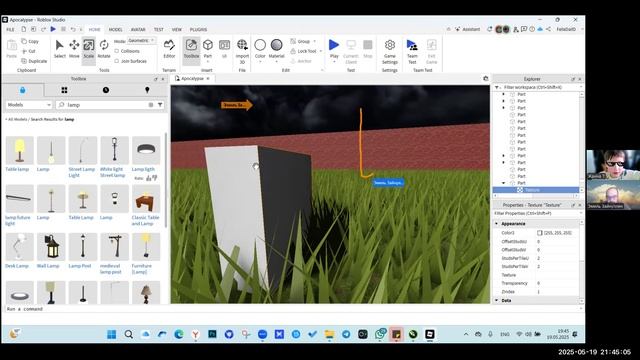Open the Terrain Editor
Viewport: 640px width, 360px height.
click(169, 49)
